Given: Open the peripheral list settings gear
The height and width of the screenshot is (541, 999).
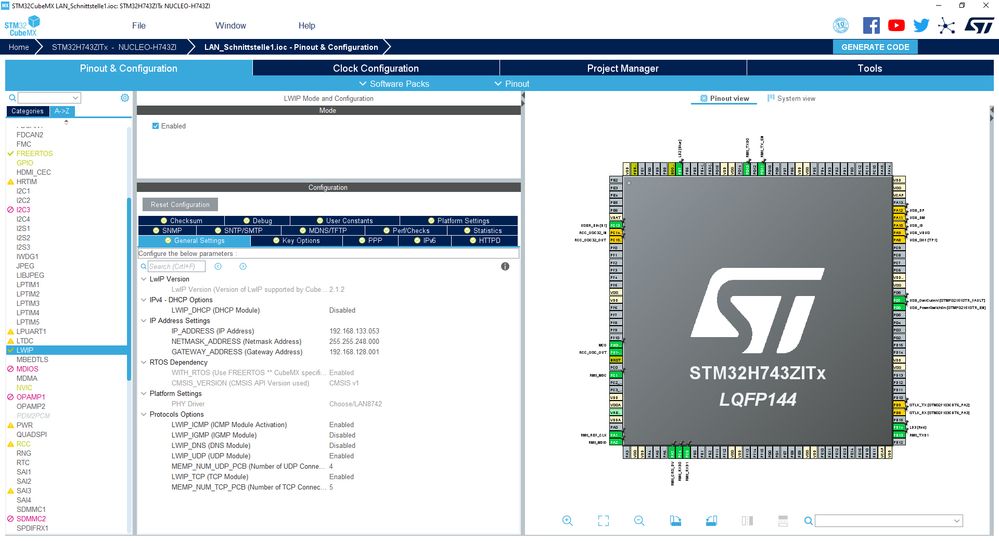Looking at the screenshot, I should pyautogui.click(x=124, y=97).
